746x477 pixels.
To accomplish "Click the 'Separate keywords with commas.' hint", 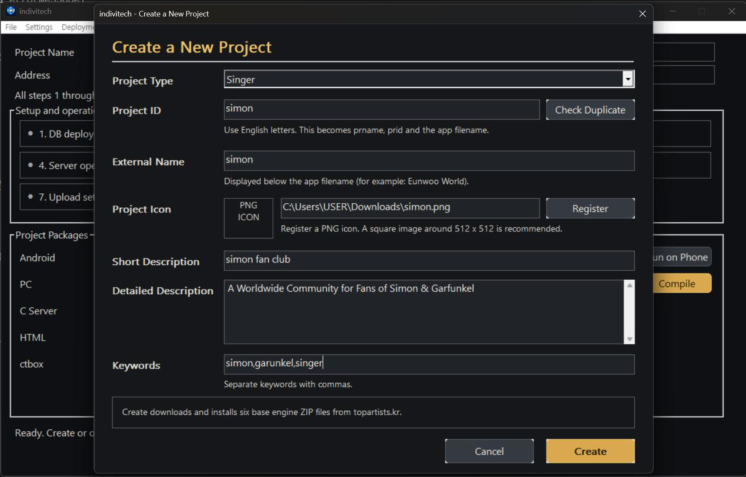I will click(288, 384).
